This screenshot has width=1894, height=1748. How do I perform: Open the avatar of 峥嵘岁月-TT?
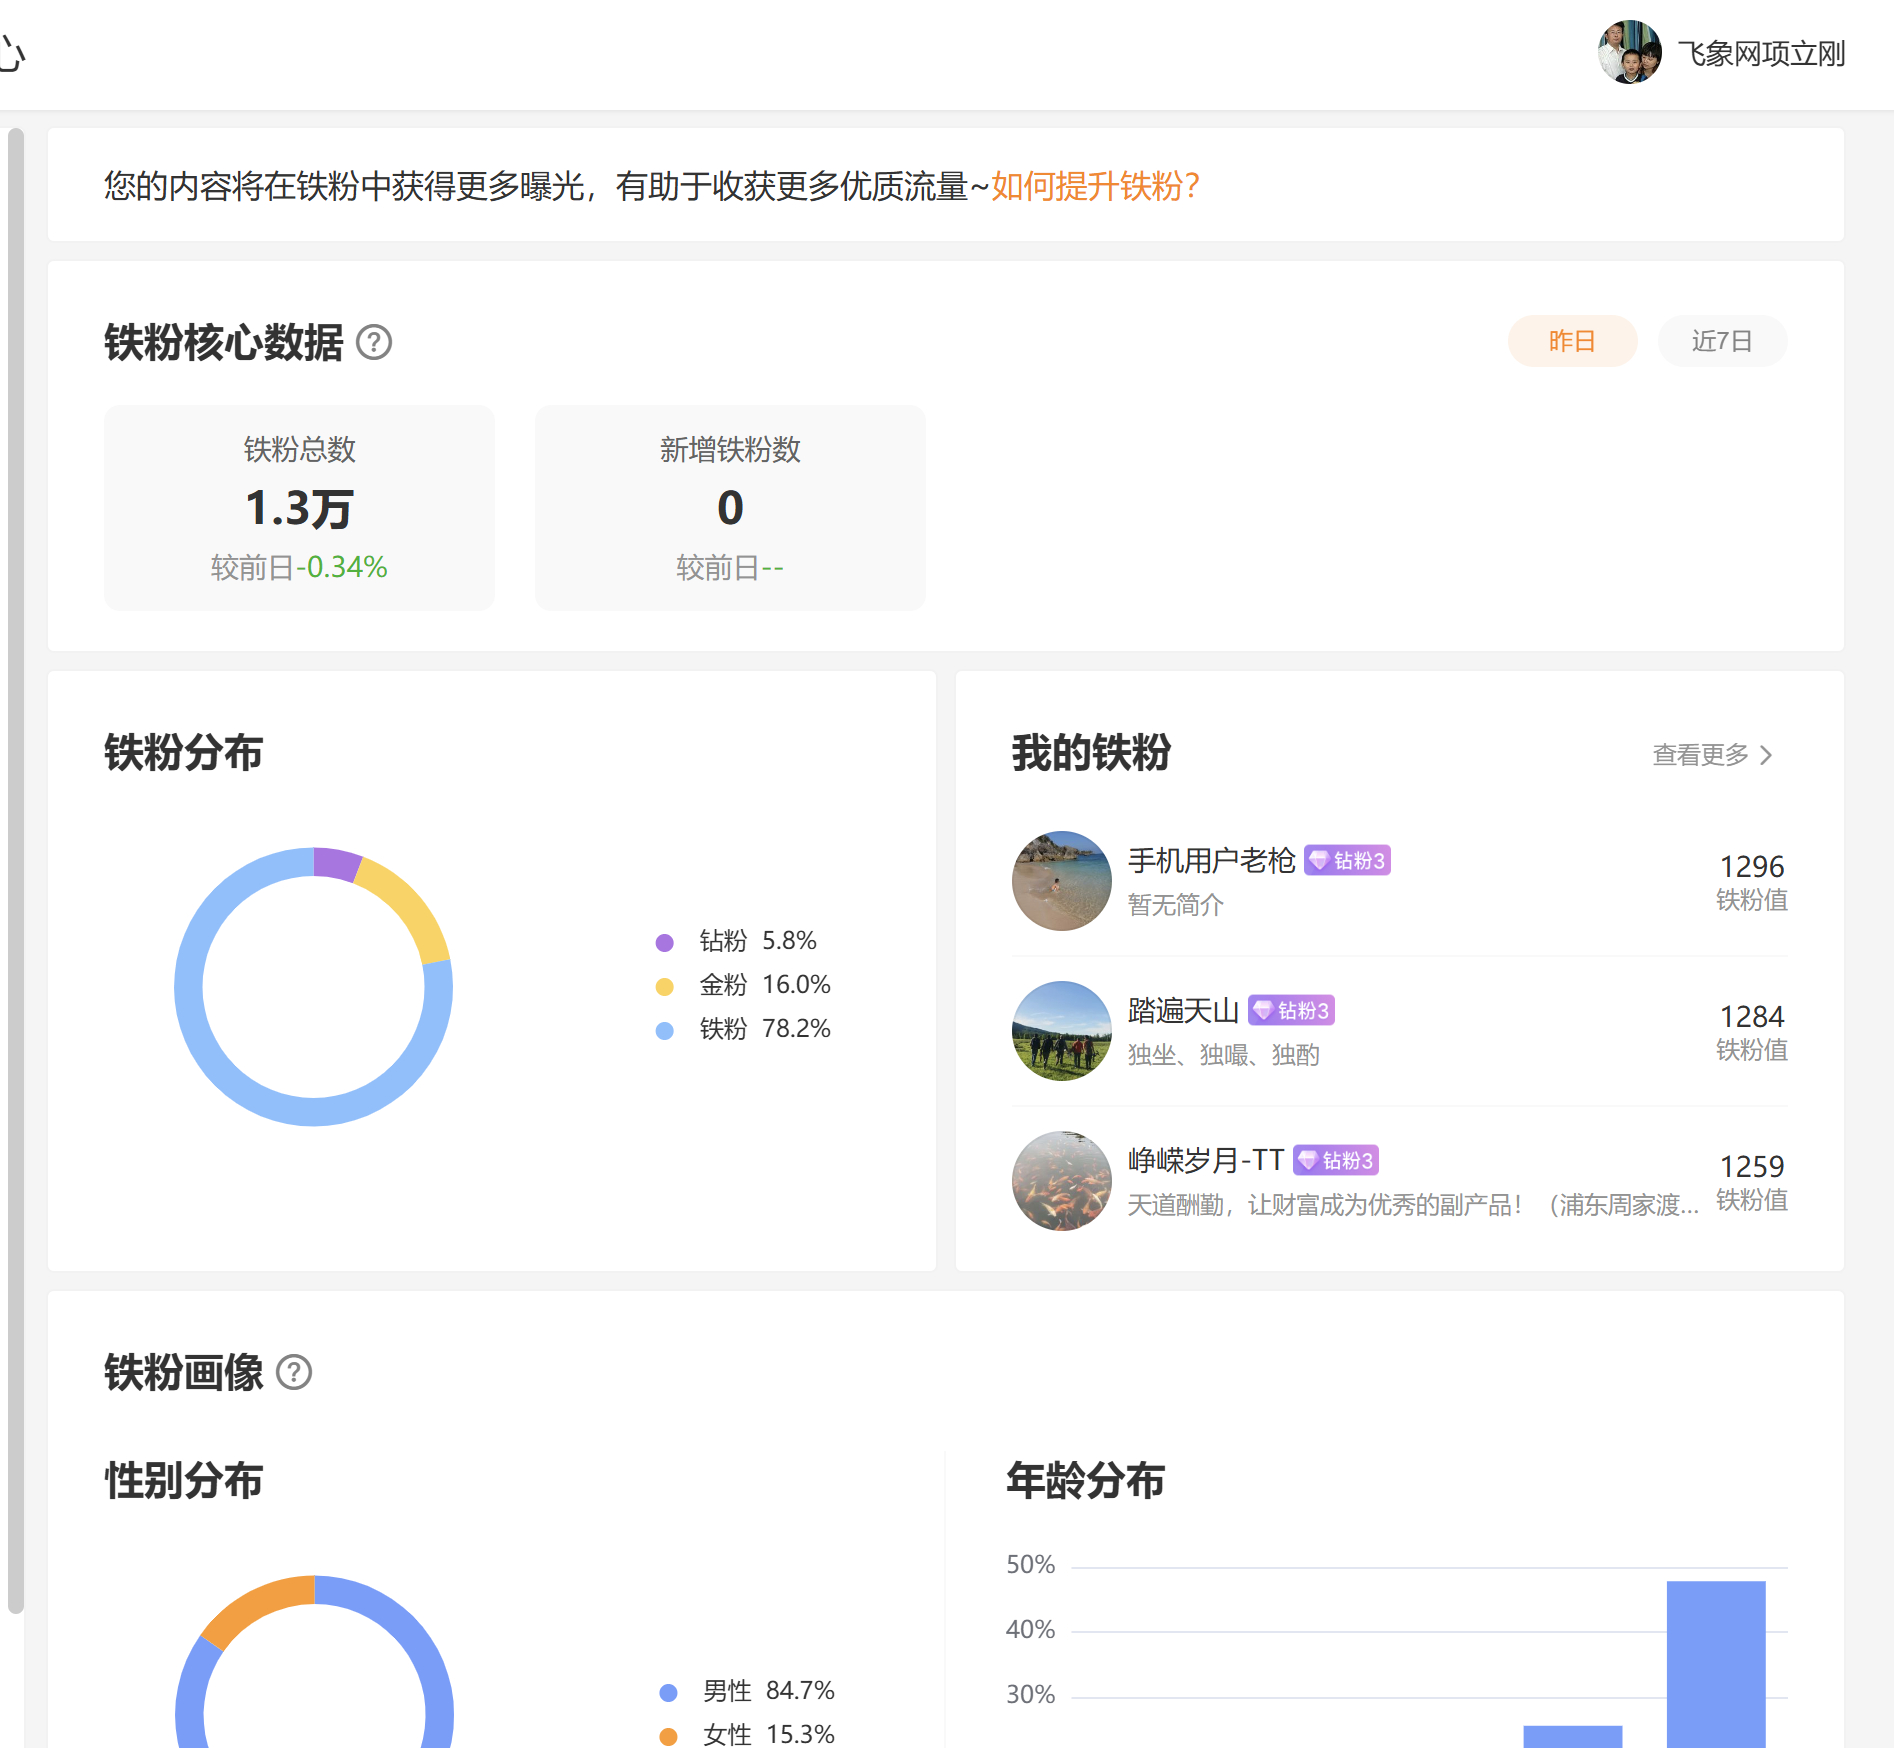point(1062,1181)
